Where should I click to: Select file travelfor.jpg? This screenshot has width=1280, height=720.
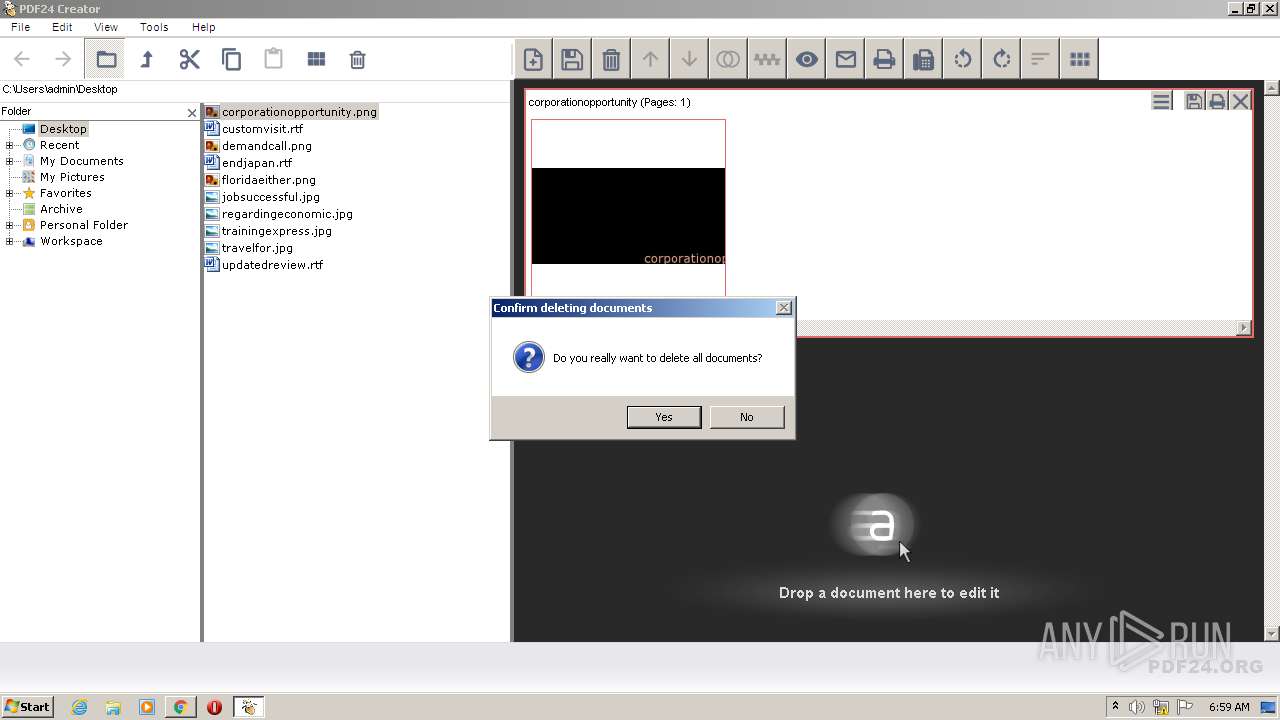257,248
